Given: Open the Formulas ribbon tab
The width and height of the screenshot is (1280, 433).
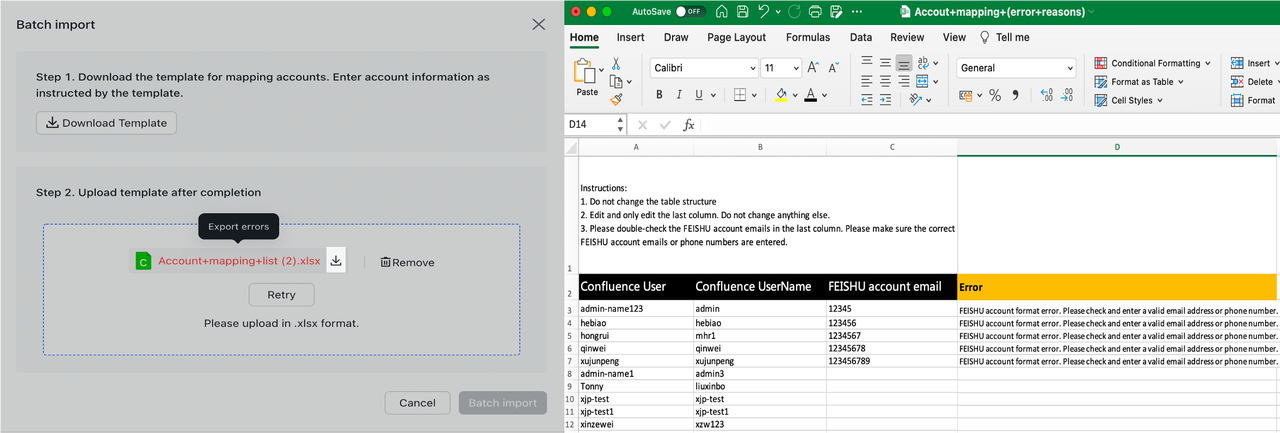Looking at the screenshot, I should [x=807, y=37].
